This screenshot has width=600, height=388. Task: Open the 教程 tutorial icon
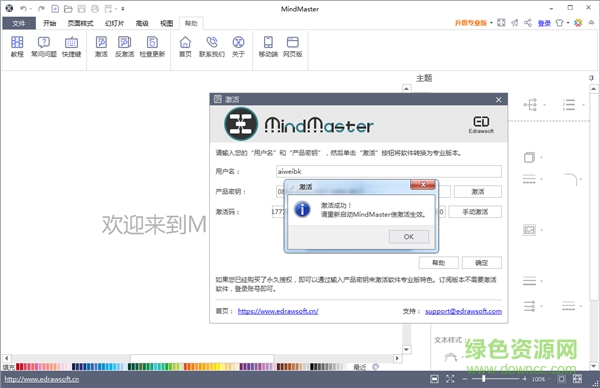tap(17, 47)
